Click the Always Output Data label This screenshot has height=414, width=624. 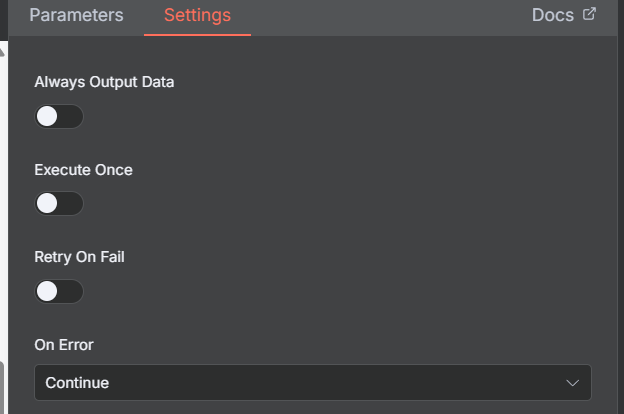(104, 82)
